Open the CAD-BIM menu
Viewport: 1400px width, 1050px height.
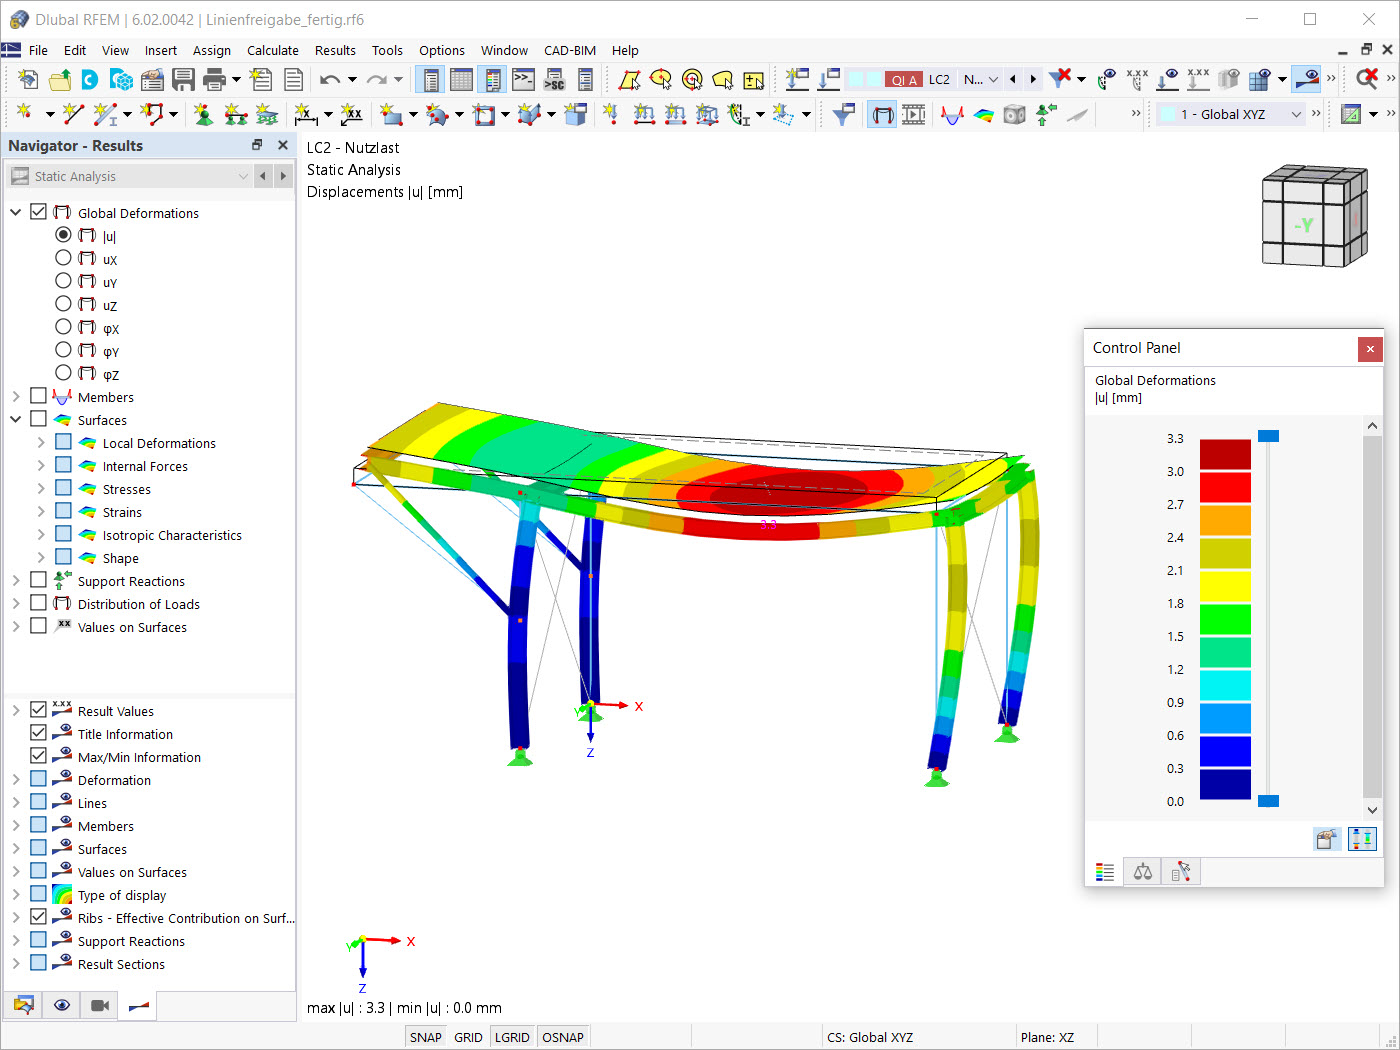pyautogui.click(x=570, y=50)
